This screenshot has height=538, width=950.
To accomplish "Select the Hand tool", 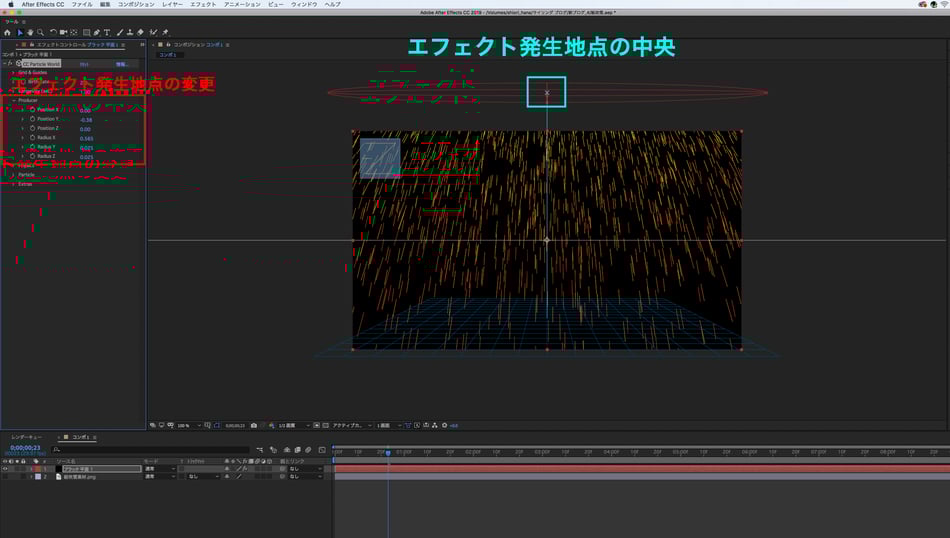I will point(30,32).
